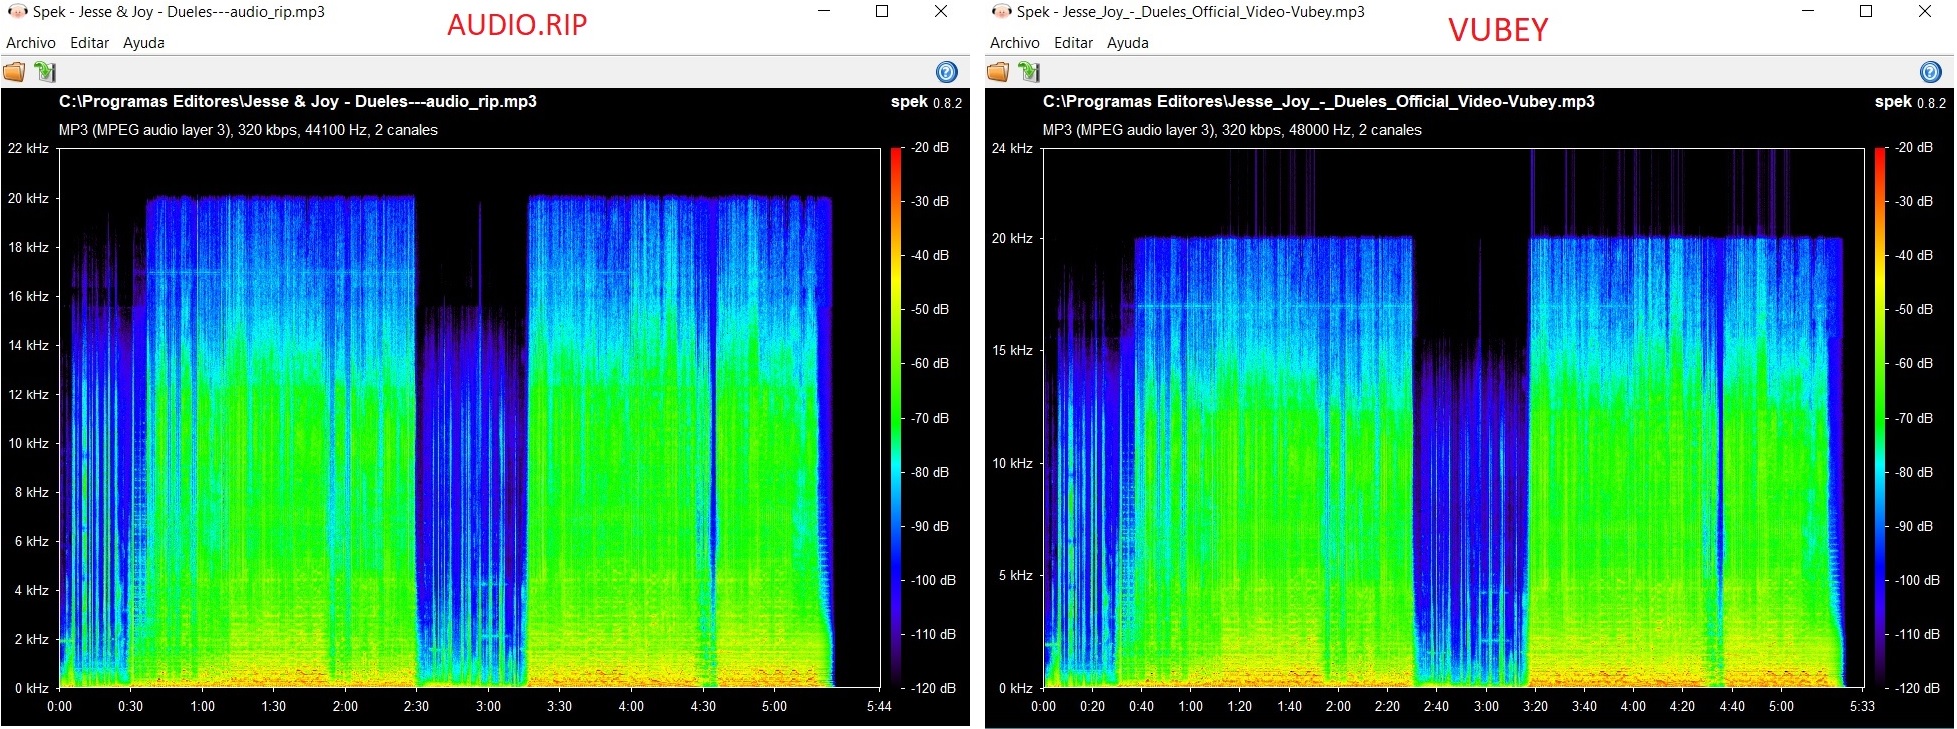This screenshot has width=1957, height=729.
Task: Open the Ayuda menu in the Vubey window
Action: (1128, 43)
